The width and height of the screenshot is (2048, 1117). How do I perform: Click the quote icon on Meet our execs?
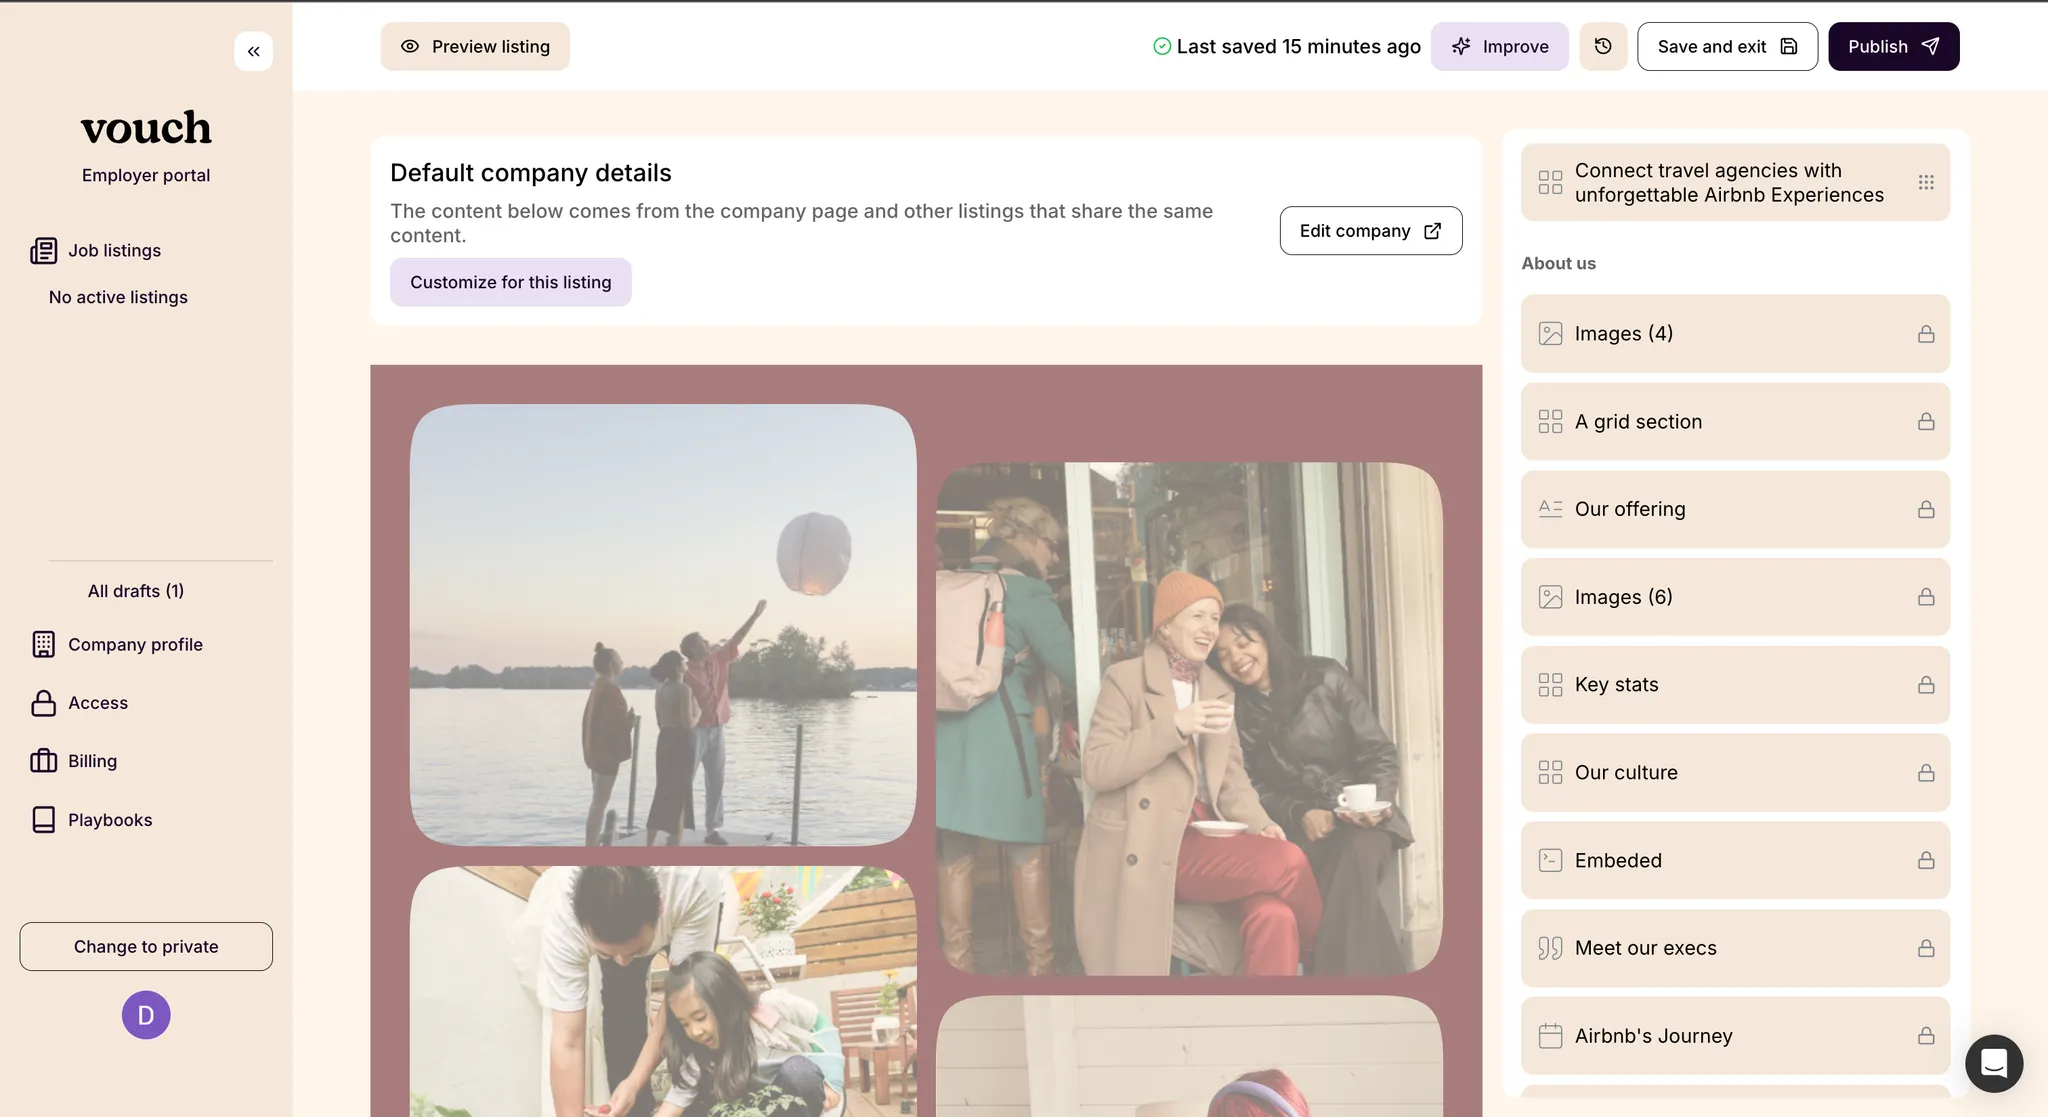coord(1550,948)
